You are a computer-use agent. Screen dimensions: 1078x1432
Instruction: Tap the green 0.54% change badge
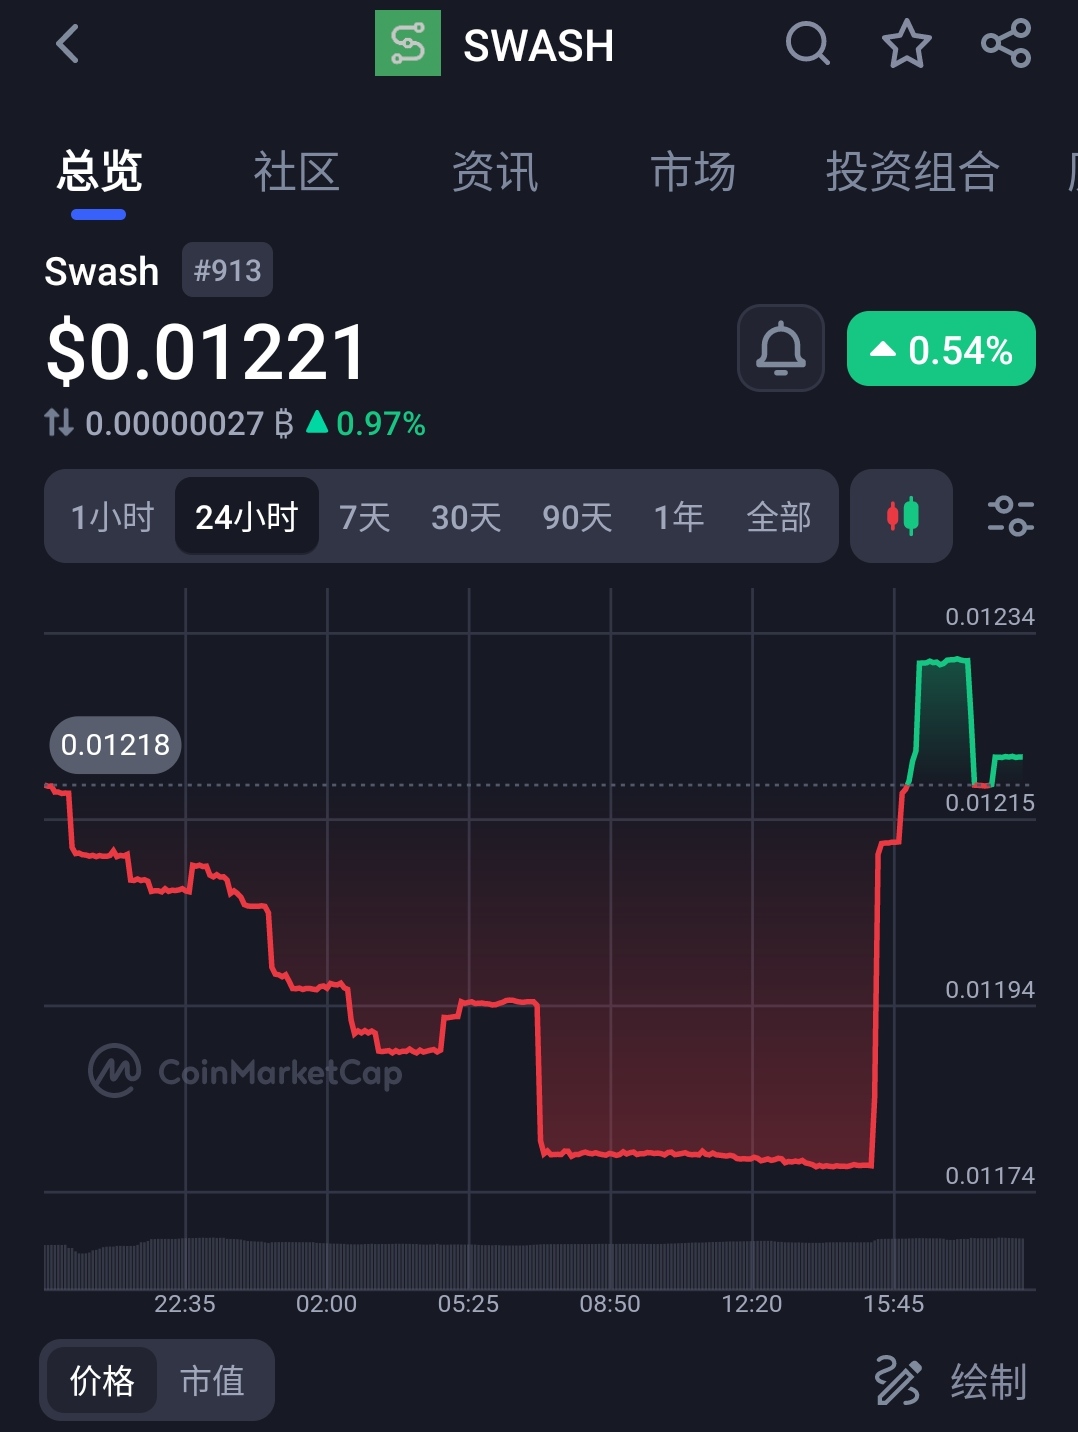941,349
